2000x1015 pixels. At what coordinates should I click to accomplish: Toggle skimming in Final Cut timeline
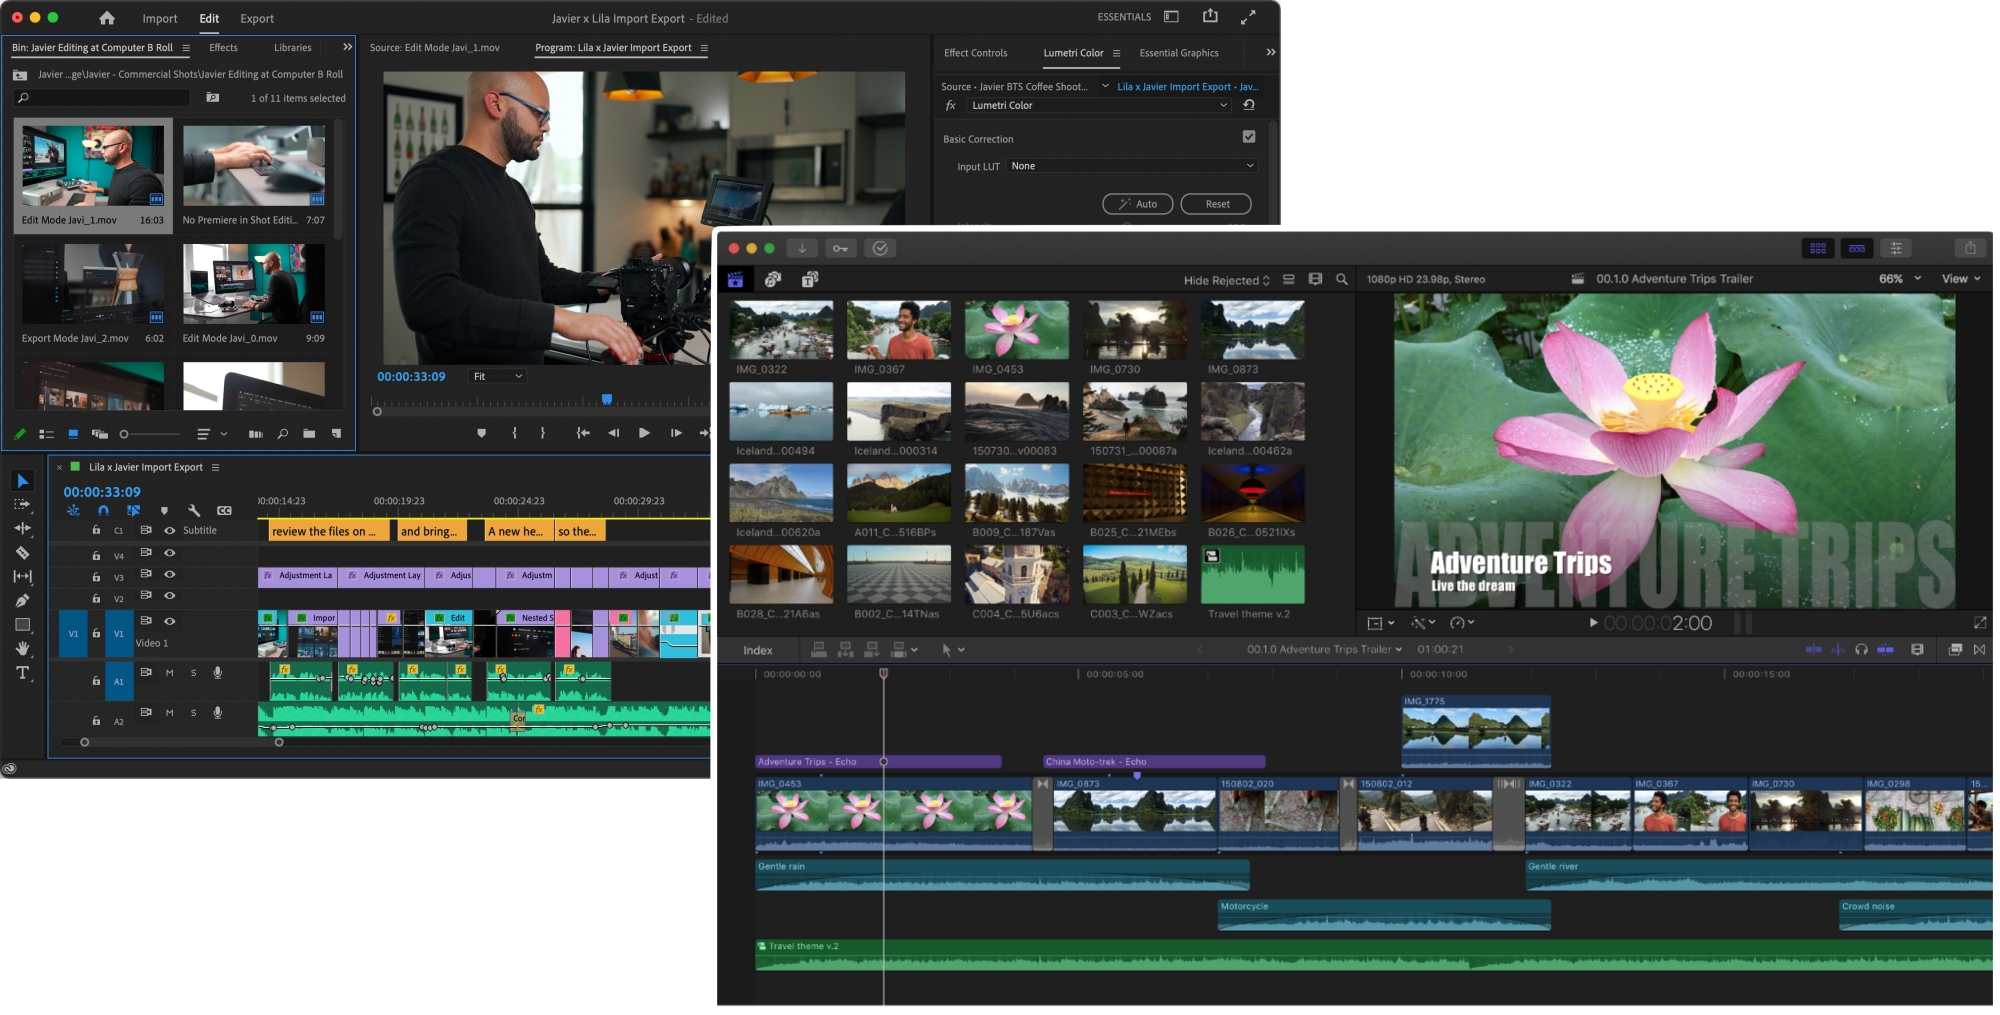pos(1813,649)
